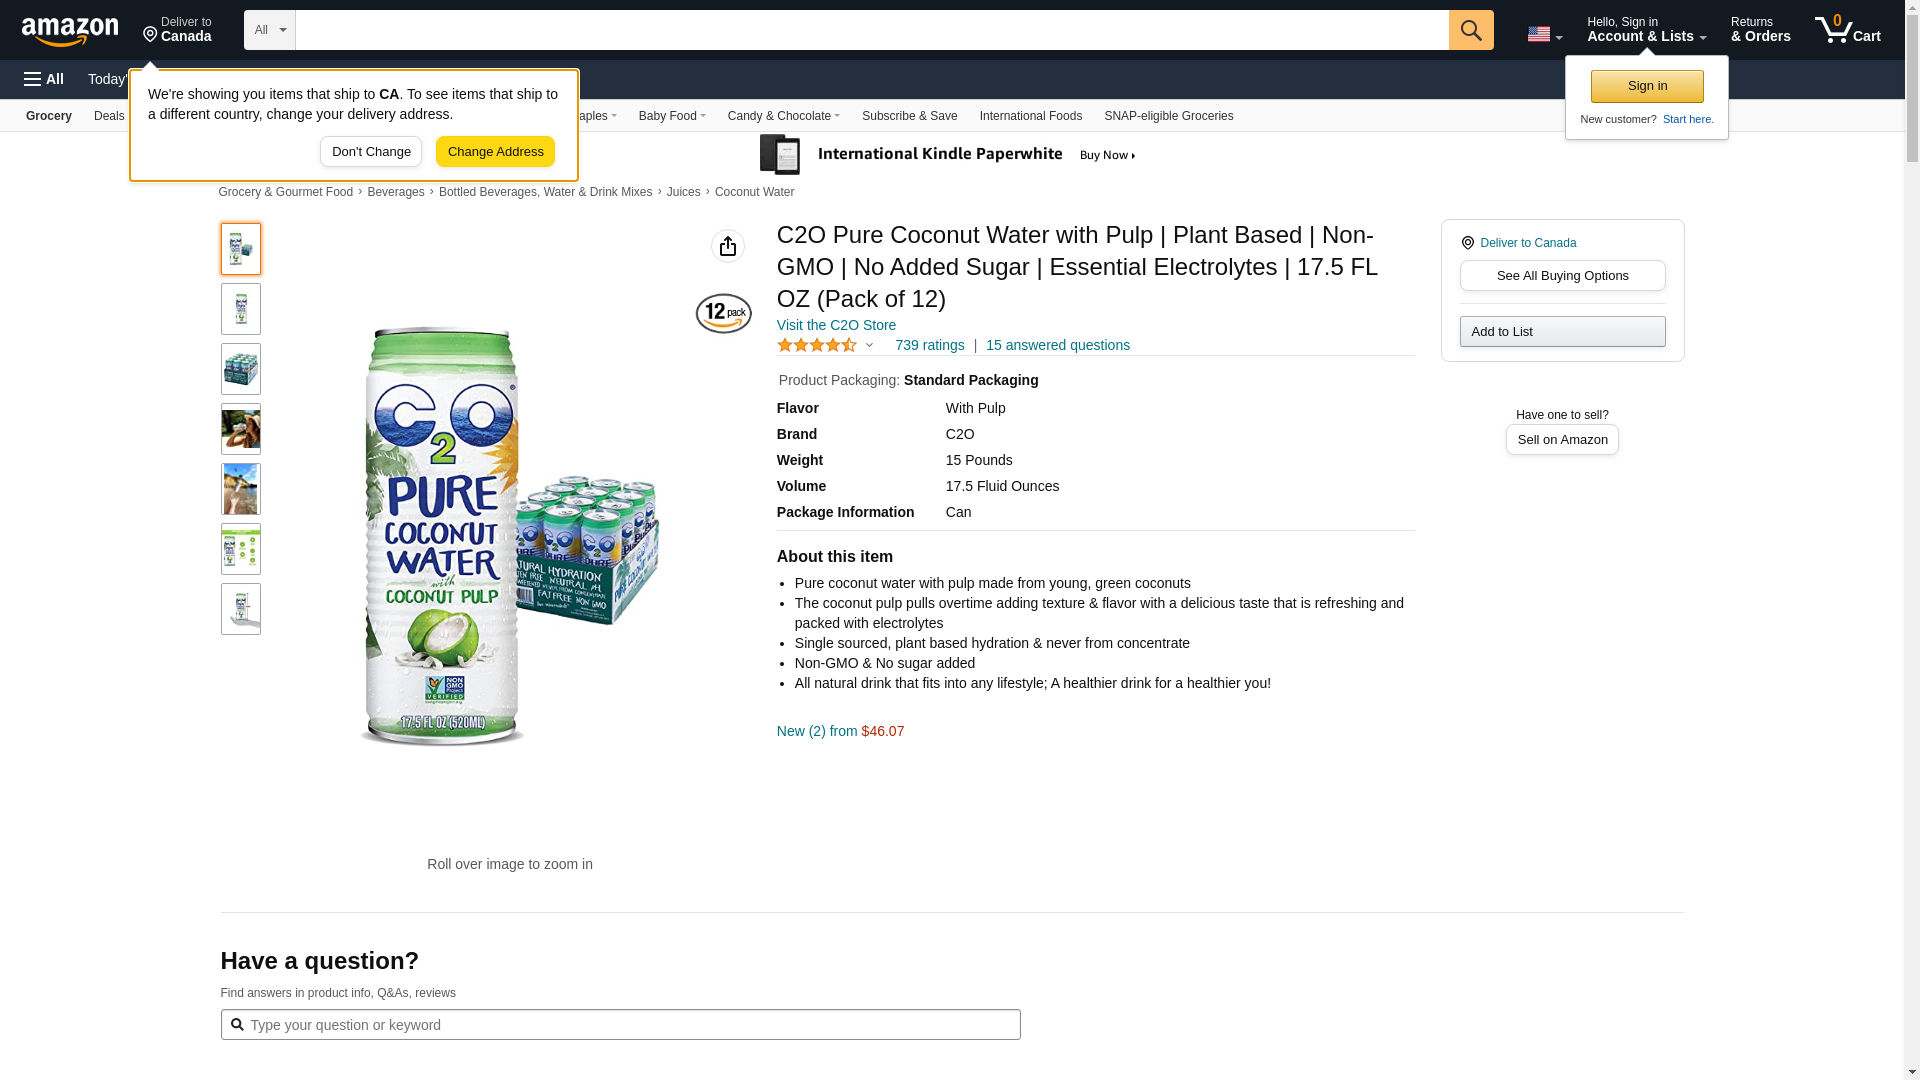Click the Change Address button
Screen dimensions: 1920x1080
click(495, 152)
